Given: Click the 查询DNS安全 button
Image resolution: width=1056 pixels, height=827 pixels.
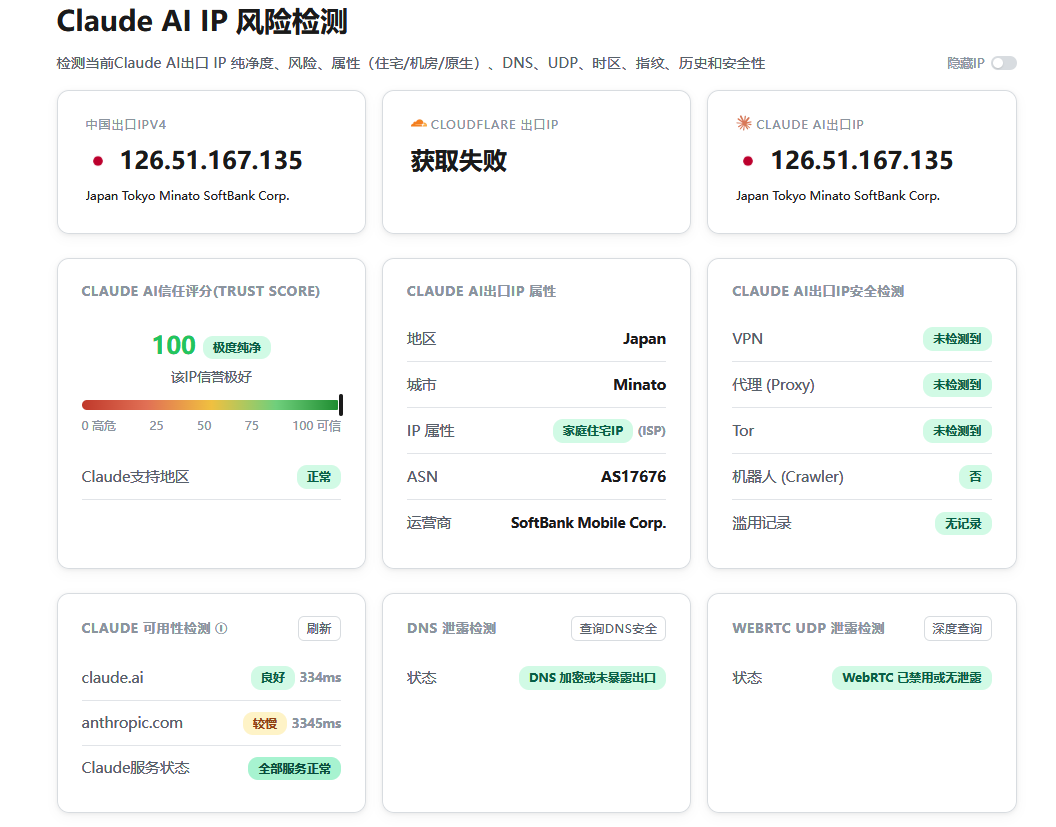Looking at the screenshot, I should 618,628.
